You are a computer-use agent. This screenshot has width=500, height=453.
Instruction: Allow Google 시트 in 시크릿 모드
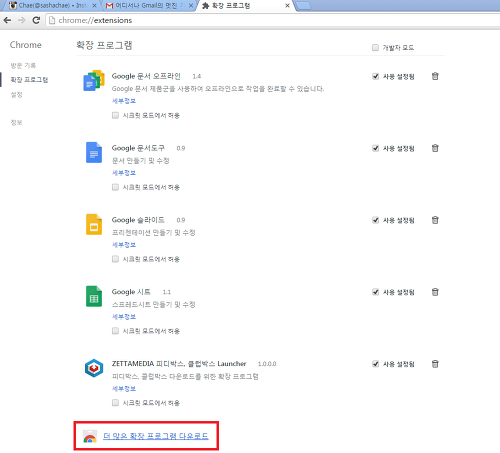115,331
